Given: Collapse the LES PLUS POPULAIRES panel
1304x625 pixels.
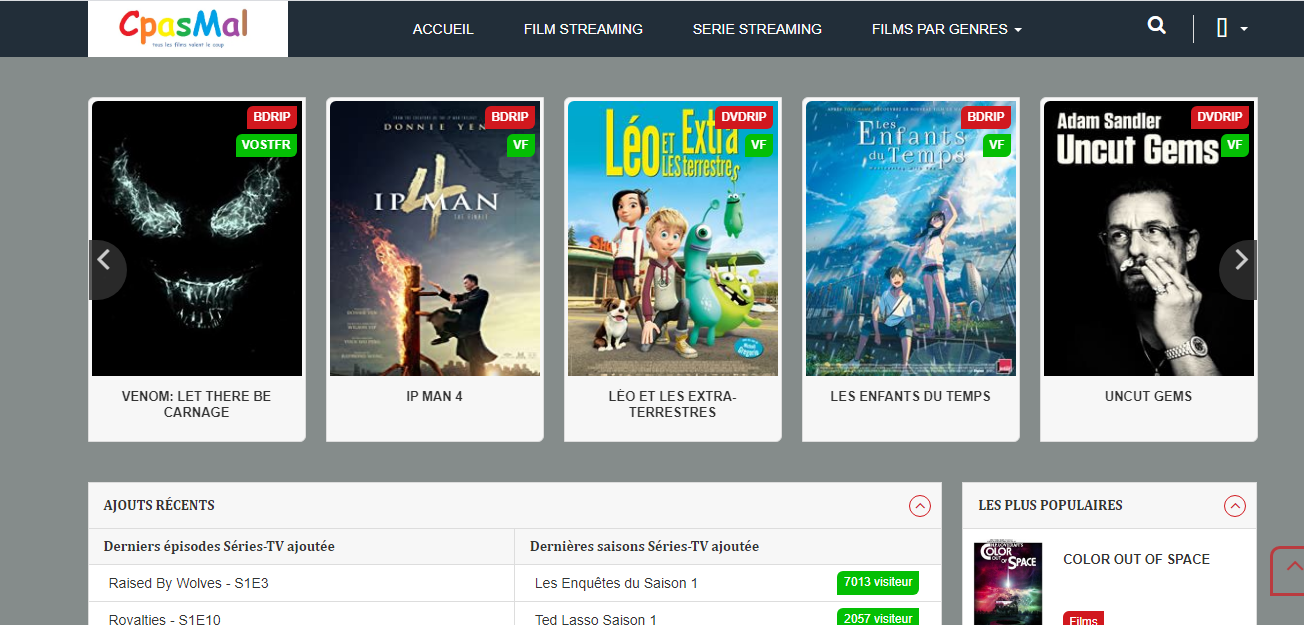Looking at the screenshot, I should click(x=1235, y=506).
